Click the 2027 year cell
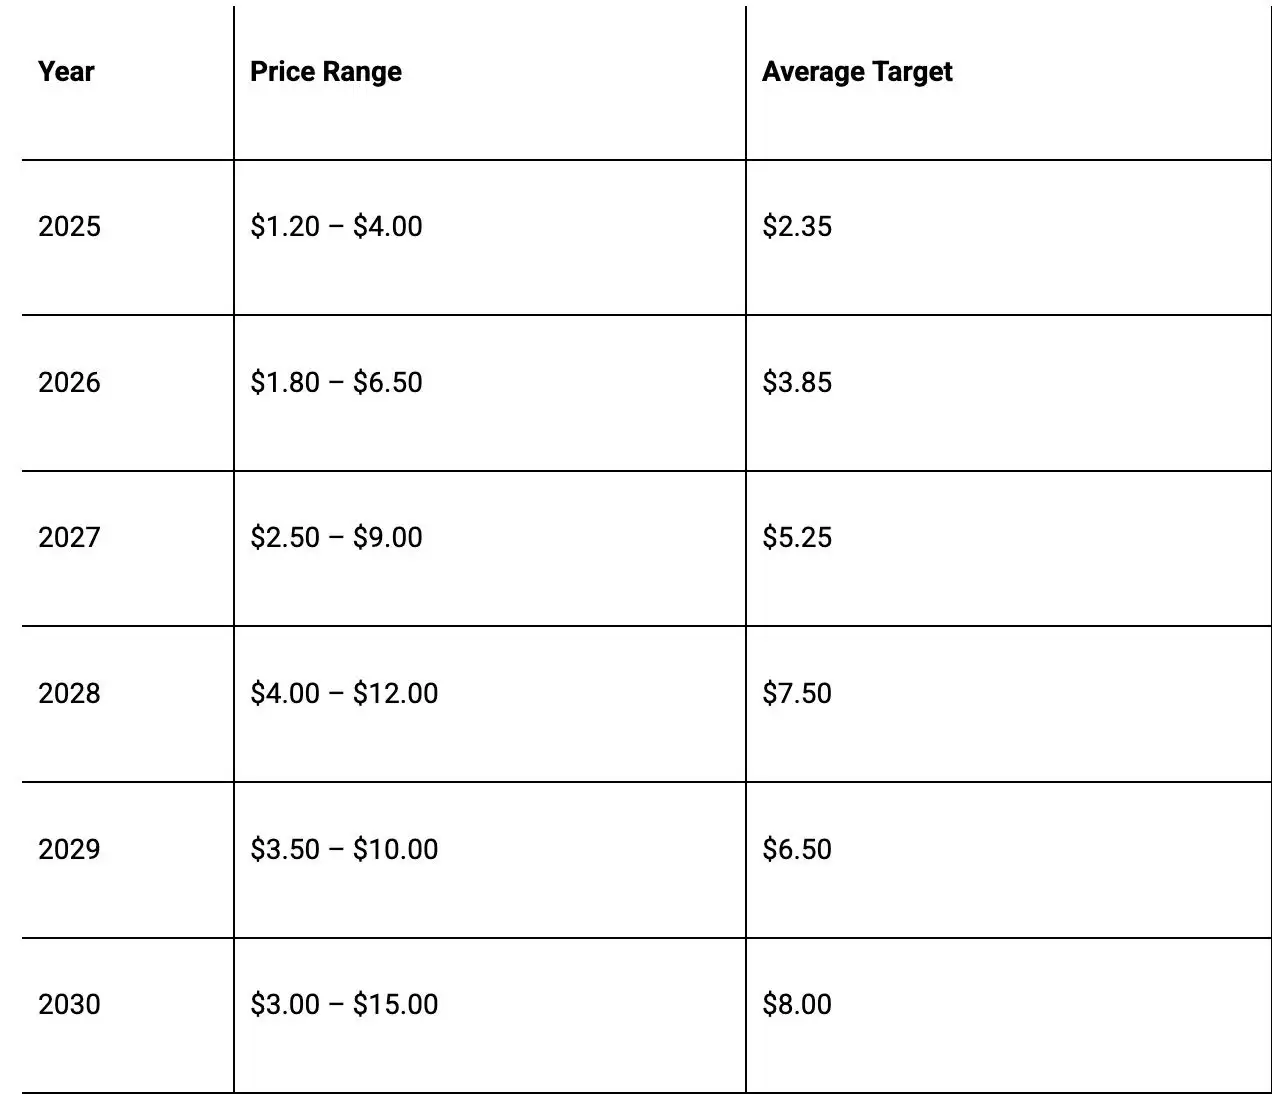Viewport: 1272px width, 1094px height. [x=69, y=537]
